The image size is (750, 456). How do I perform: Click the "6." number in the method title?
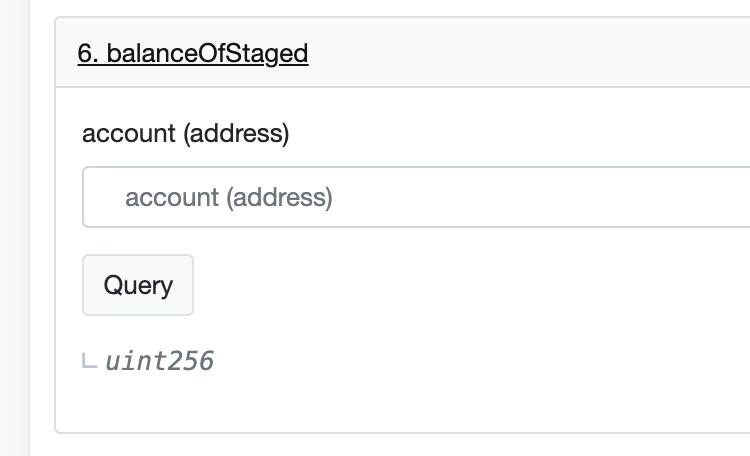[x=86, y=53]
